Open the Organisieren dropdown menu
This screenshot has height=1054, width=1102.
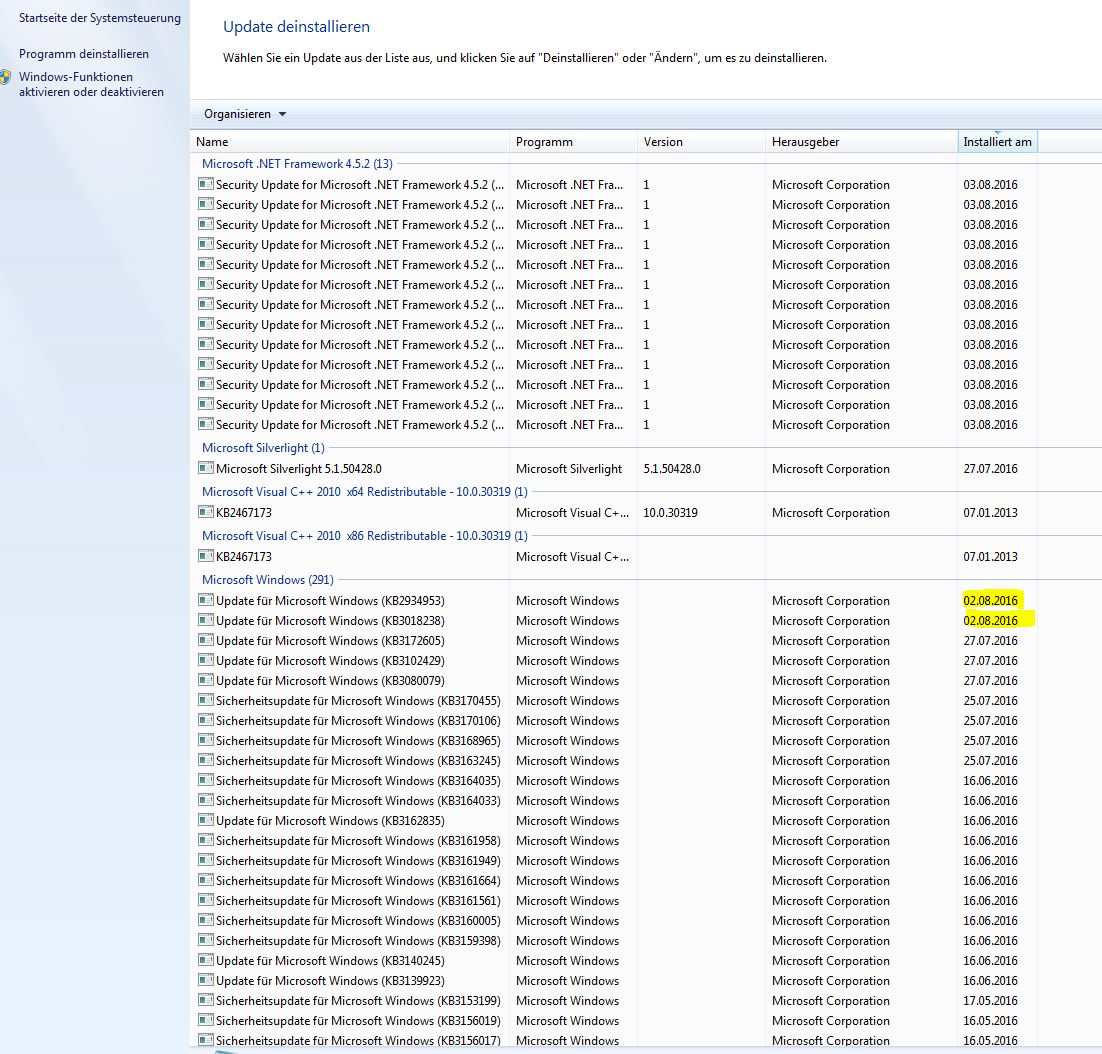(x=245, y=114)
